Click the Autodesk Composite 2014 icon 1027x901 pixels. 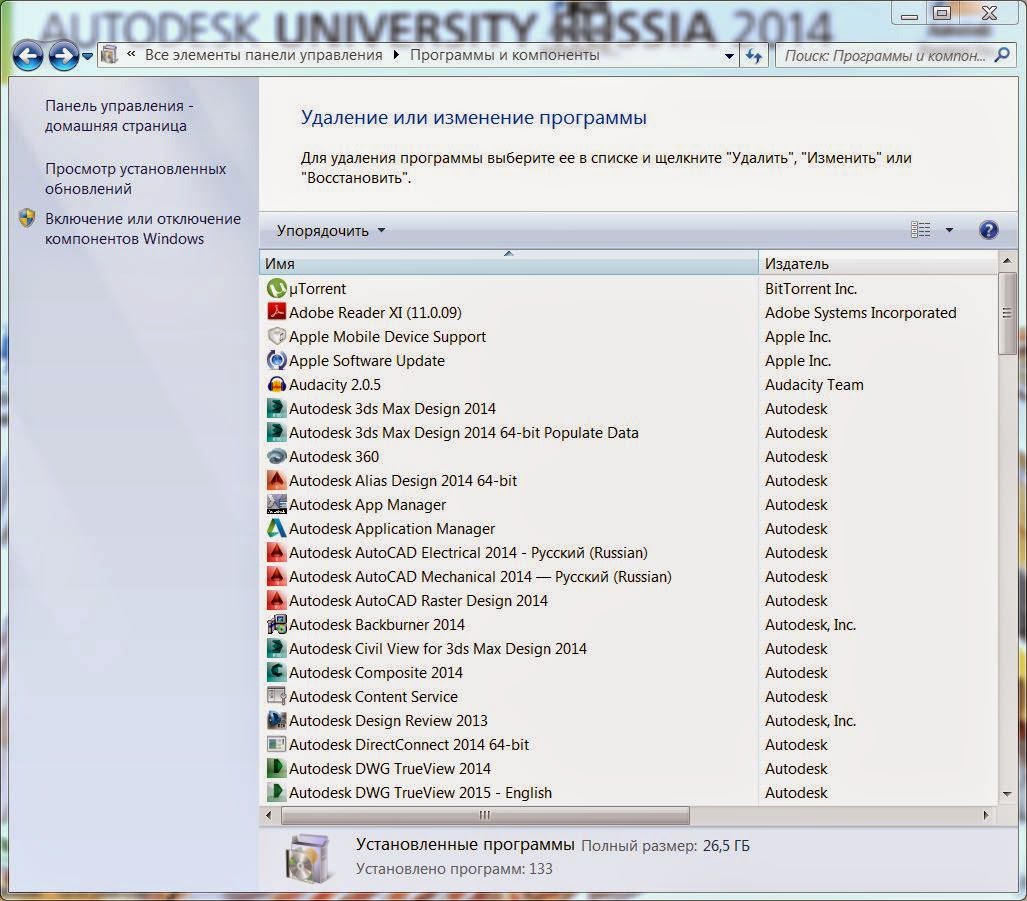coord(276,672)
